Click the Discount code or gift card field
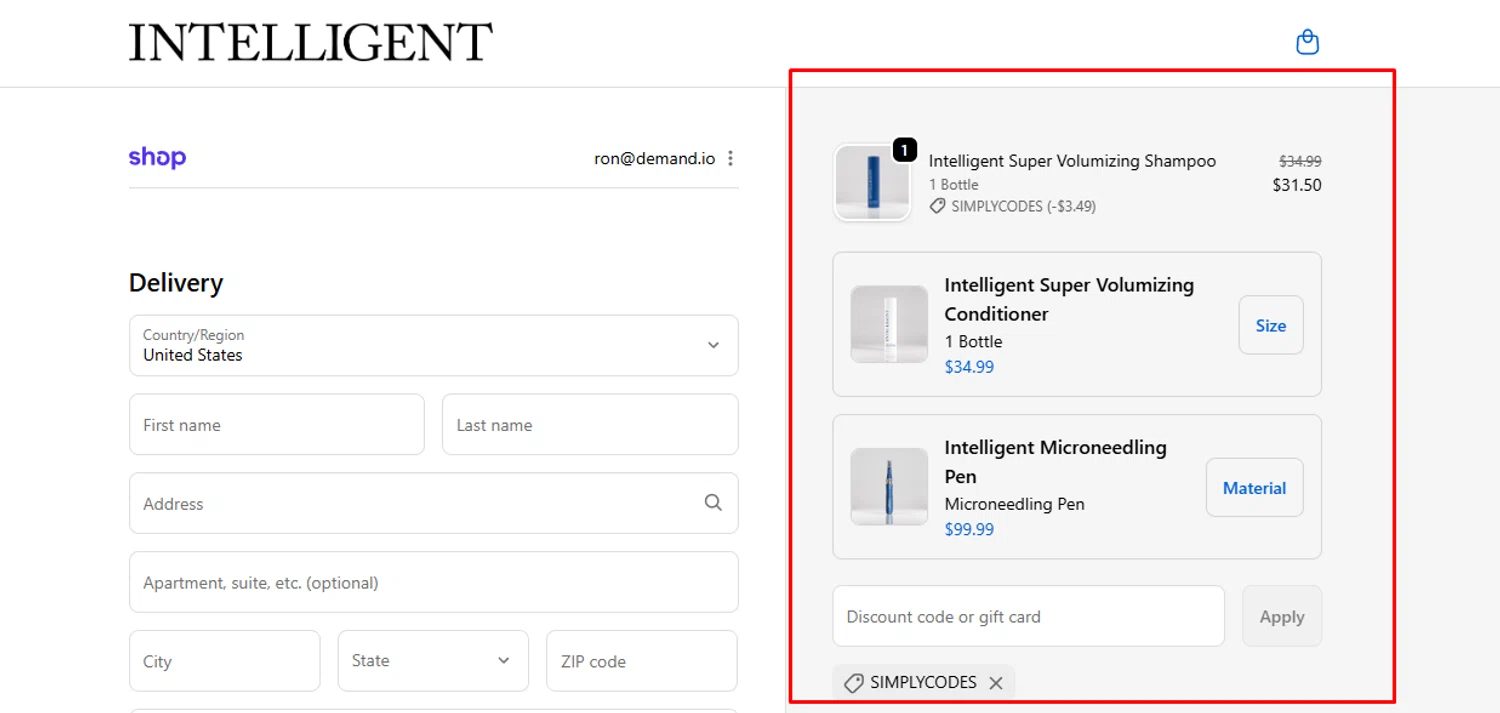This screenshot has width=1500, height=713. [1028, 616]
